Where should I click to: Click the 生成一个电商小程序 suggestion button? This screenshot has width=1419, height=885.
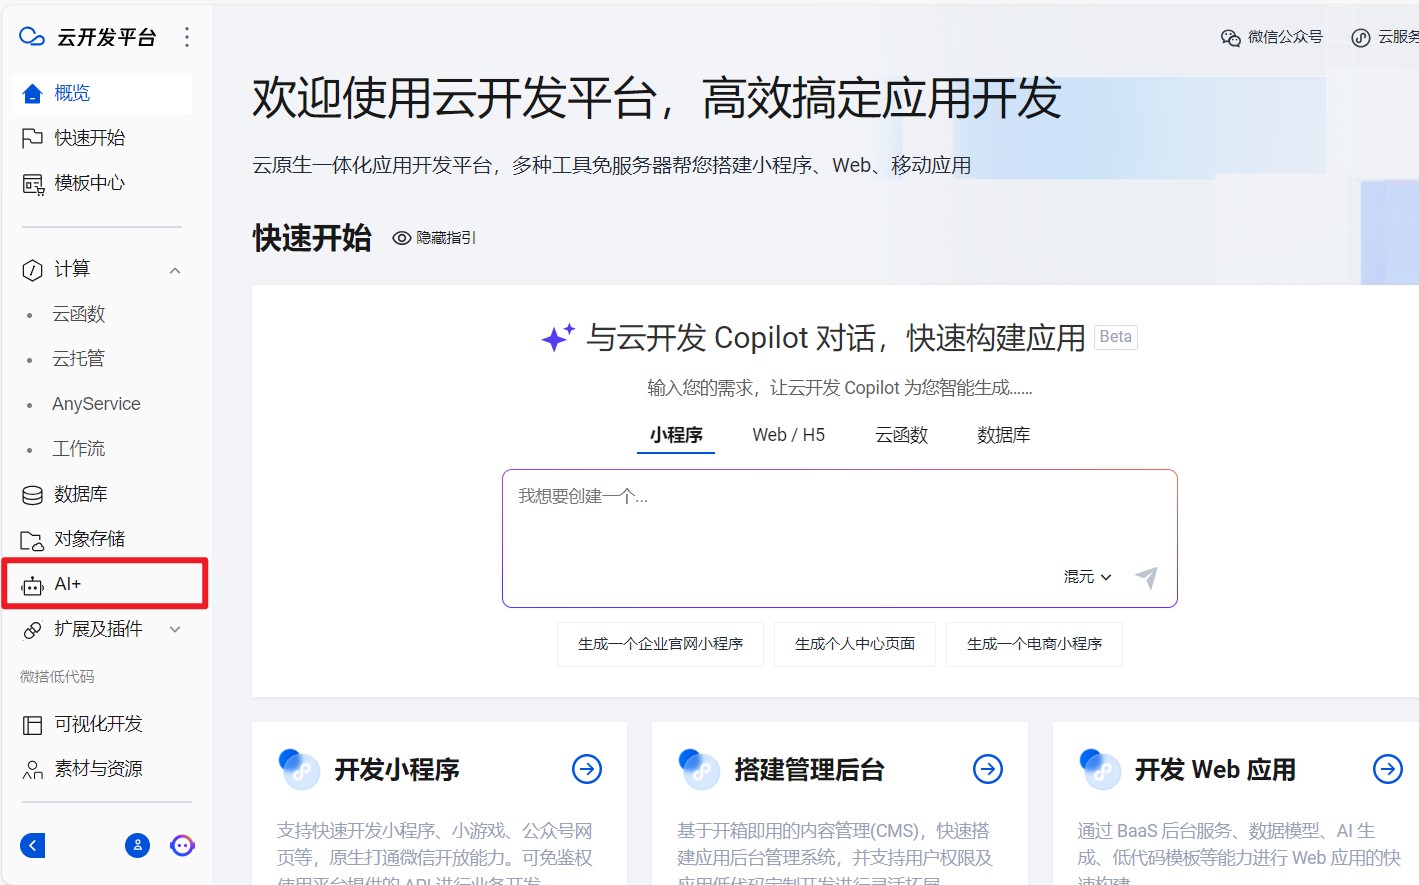[1034, 644]
